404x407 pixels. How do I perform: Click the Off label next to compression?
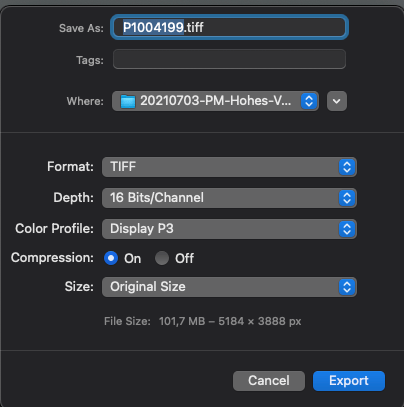(184, 259)
